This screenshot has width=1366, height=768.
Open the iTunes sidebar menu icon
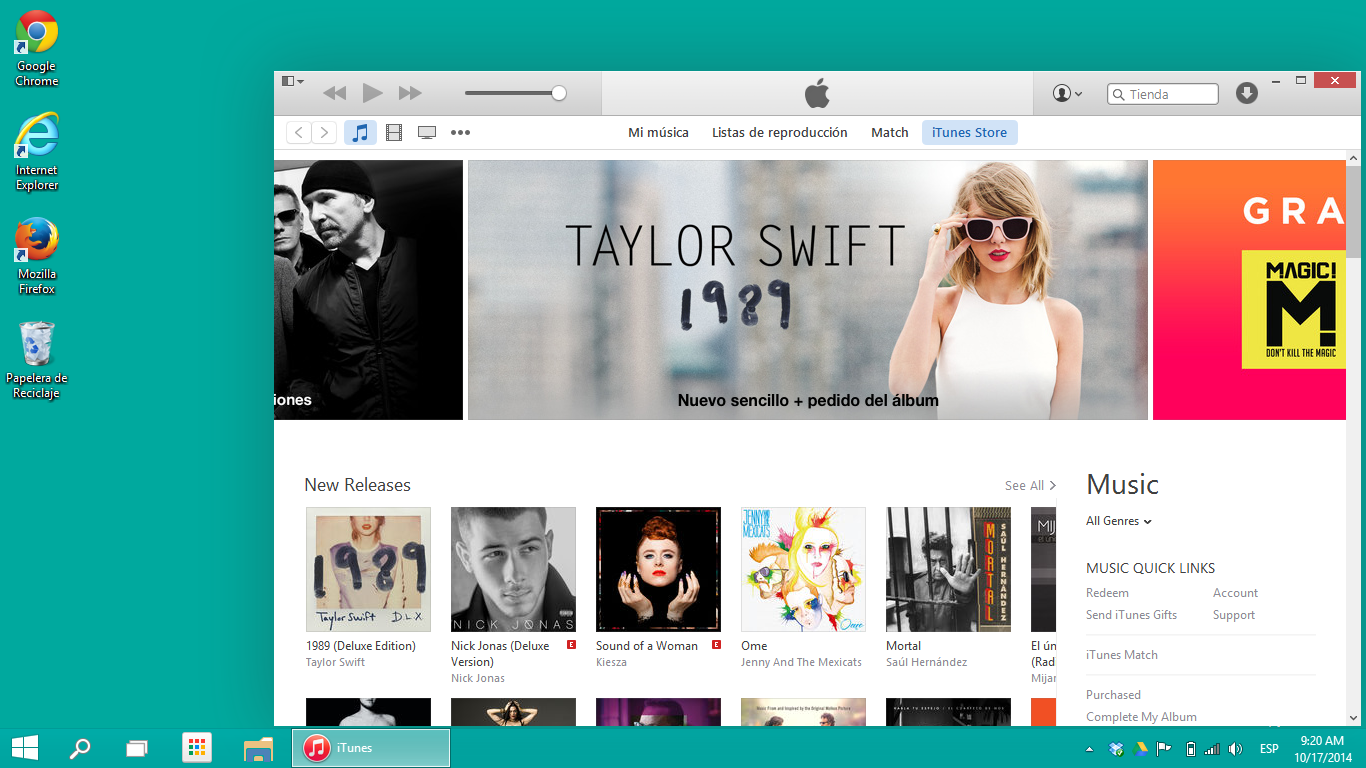(292, 81)
